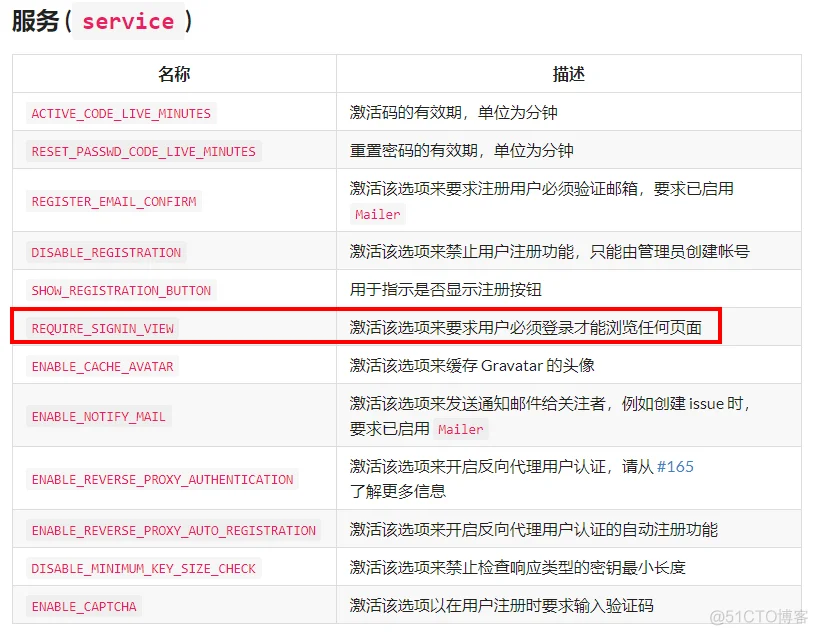818x635 pixels.
Task: Click ENABLE_NOTIFY_MAIL option name
Action: click(x=99, y=416)
